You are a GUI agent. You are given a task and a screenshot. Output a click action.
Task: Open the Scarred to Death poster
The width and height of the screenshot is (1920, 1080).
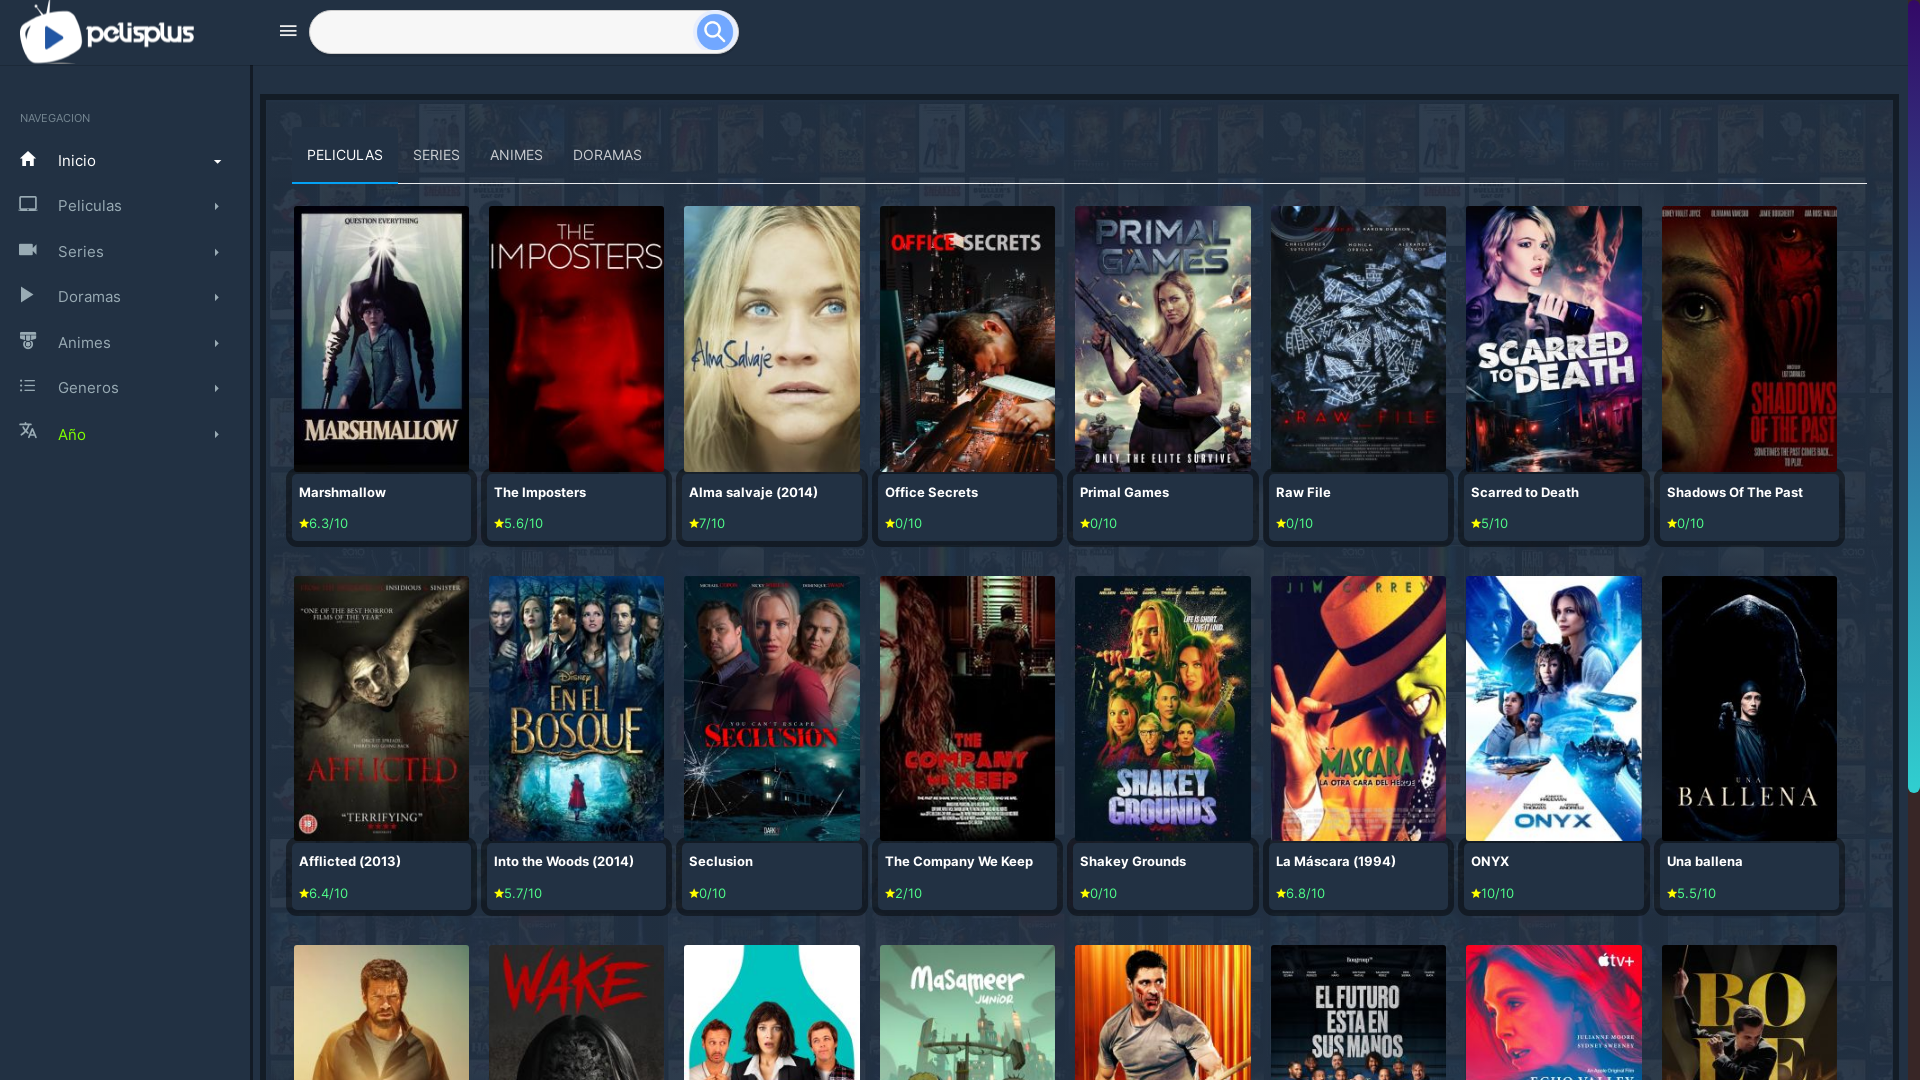click(1554, 339)
